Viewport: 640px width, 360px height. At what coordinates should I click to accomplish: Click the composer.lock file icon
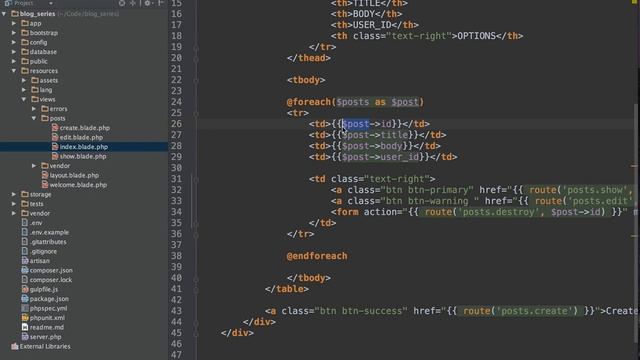(25, 280)
